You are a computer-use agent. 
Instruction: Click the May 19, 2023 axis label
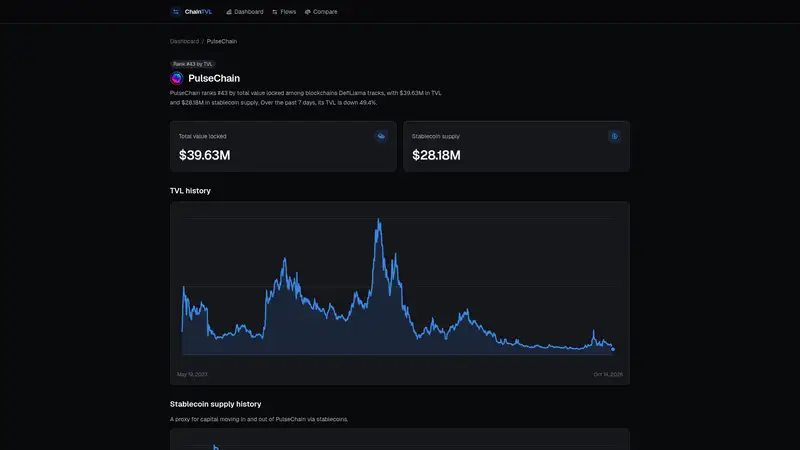pyautogui.click(x=192, y=374)
